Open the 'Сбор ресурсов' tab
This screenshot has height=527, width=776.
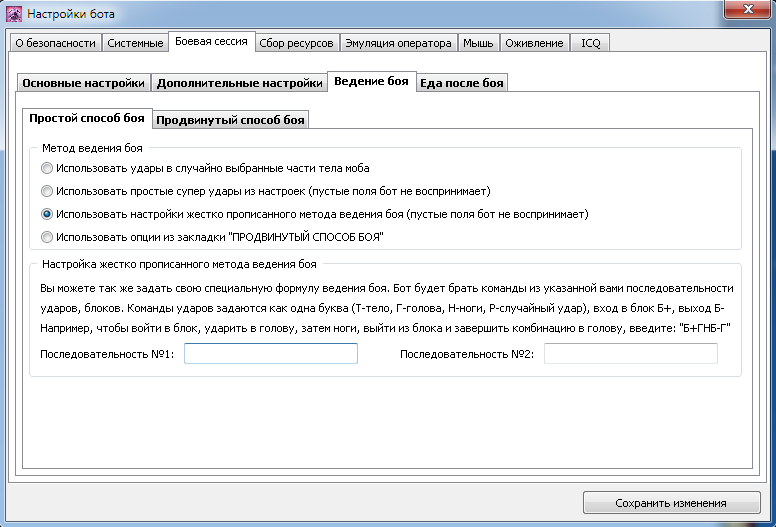(x=296, y=43)
